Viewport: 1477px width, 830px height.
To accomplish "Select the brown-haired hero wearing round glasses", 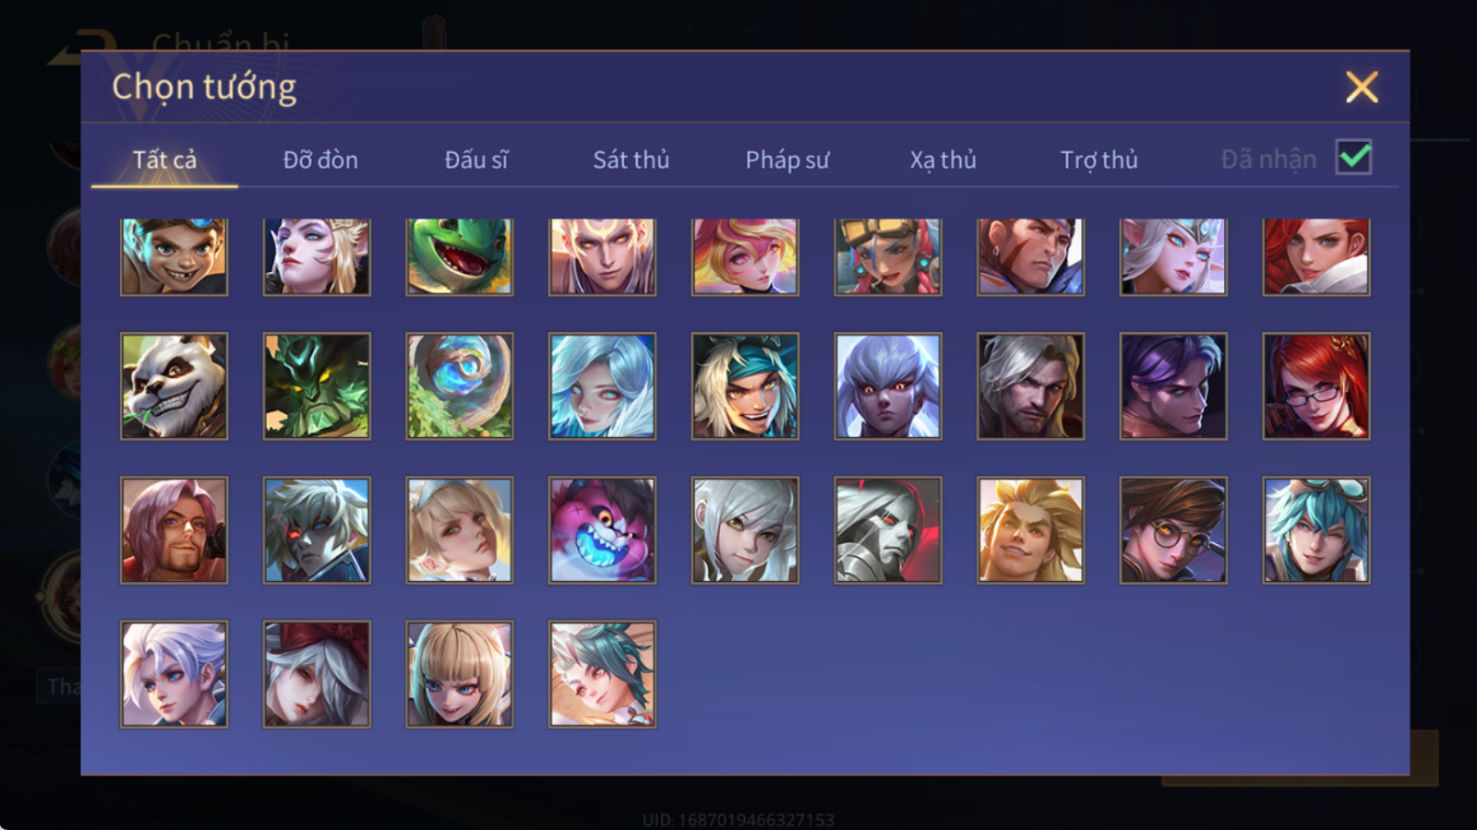I will [1173, 530].
